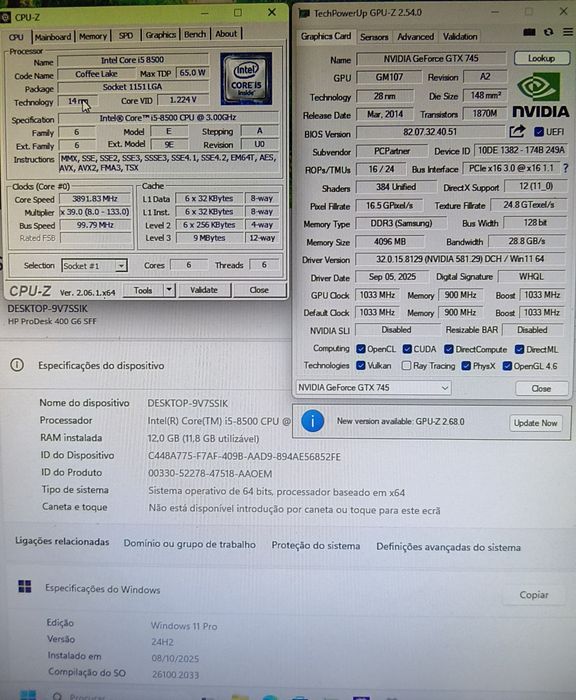Screen dimensions: 576x700
Task: Click the OS build value 26100.2033
Action: (175, 674)
